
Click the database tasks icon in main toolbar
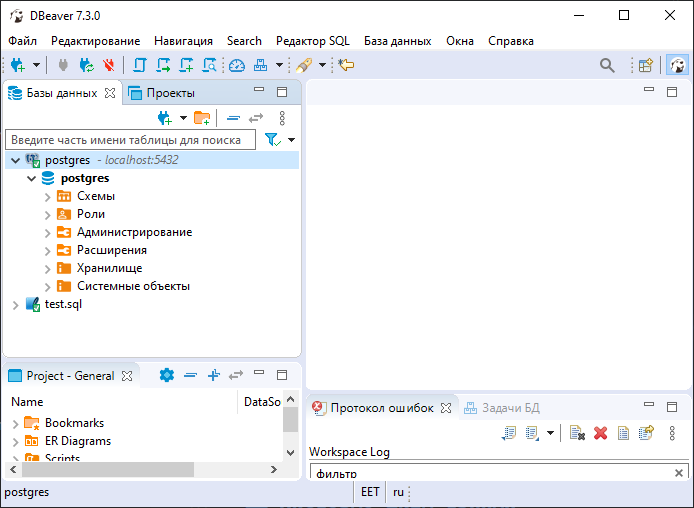tap(260, 65)
